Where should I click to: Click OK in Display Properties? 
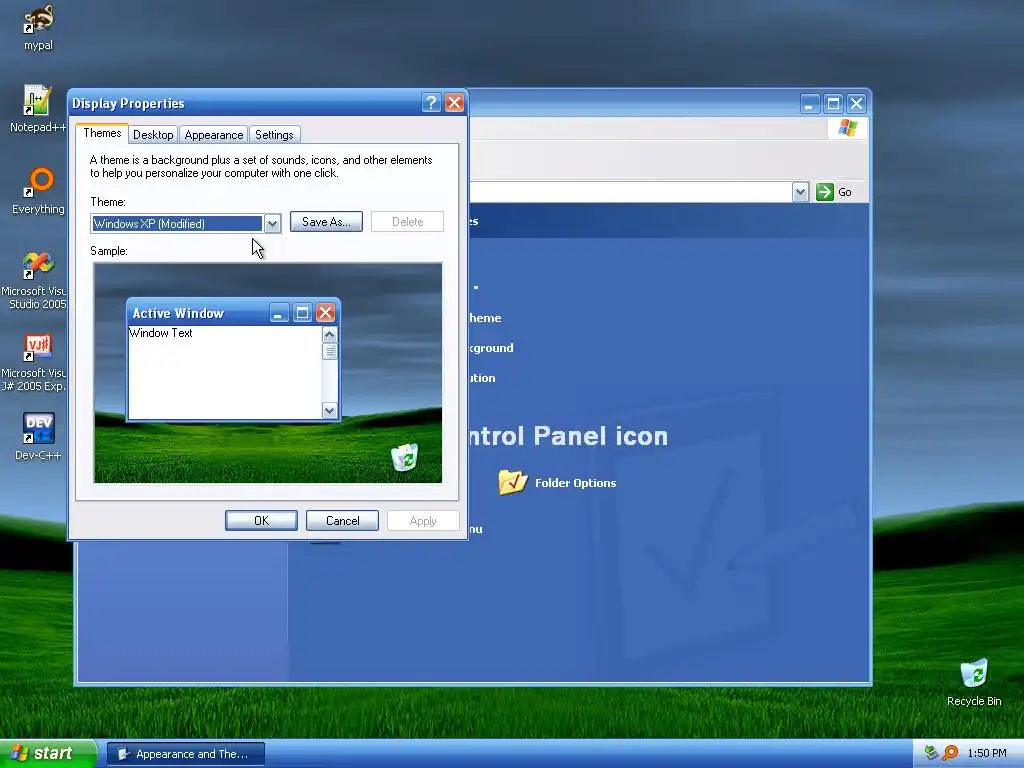coord(261,520)
